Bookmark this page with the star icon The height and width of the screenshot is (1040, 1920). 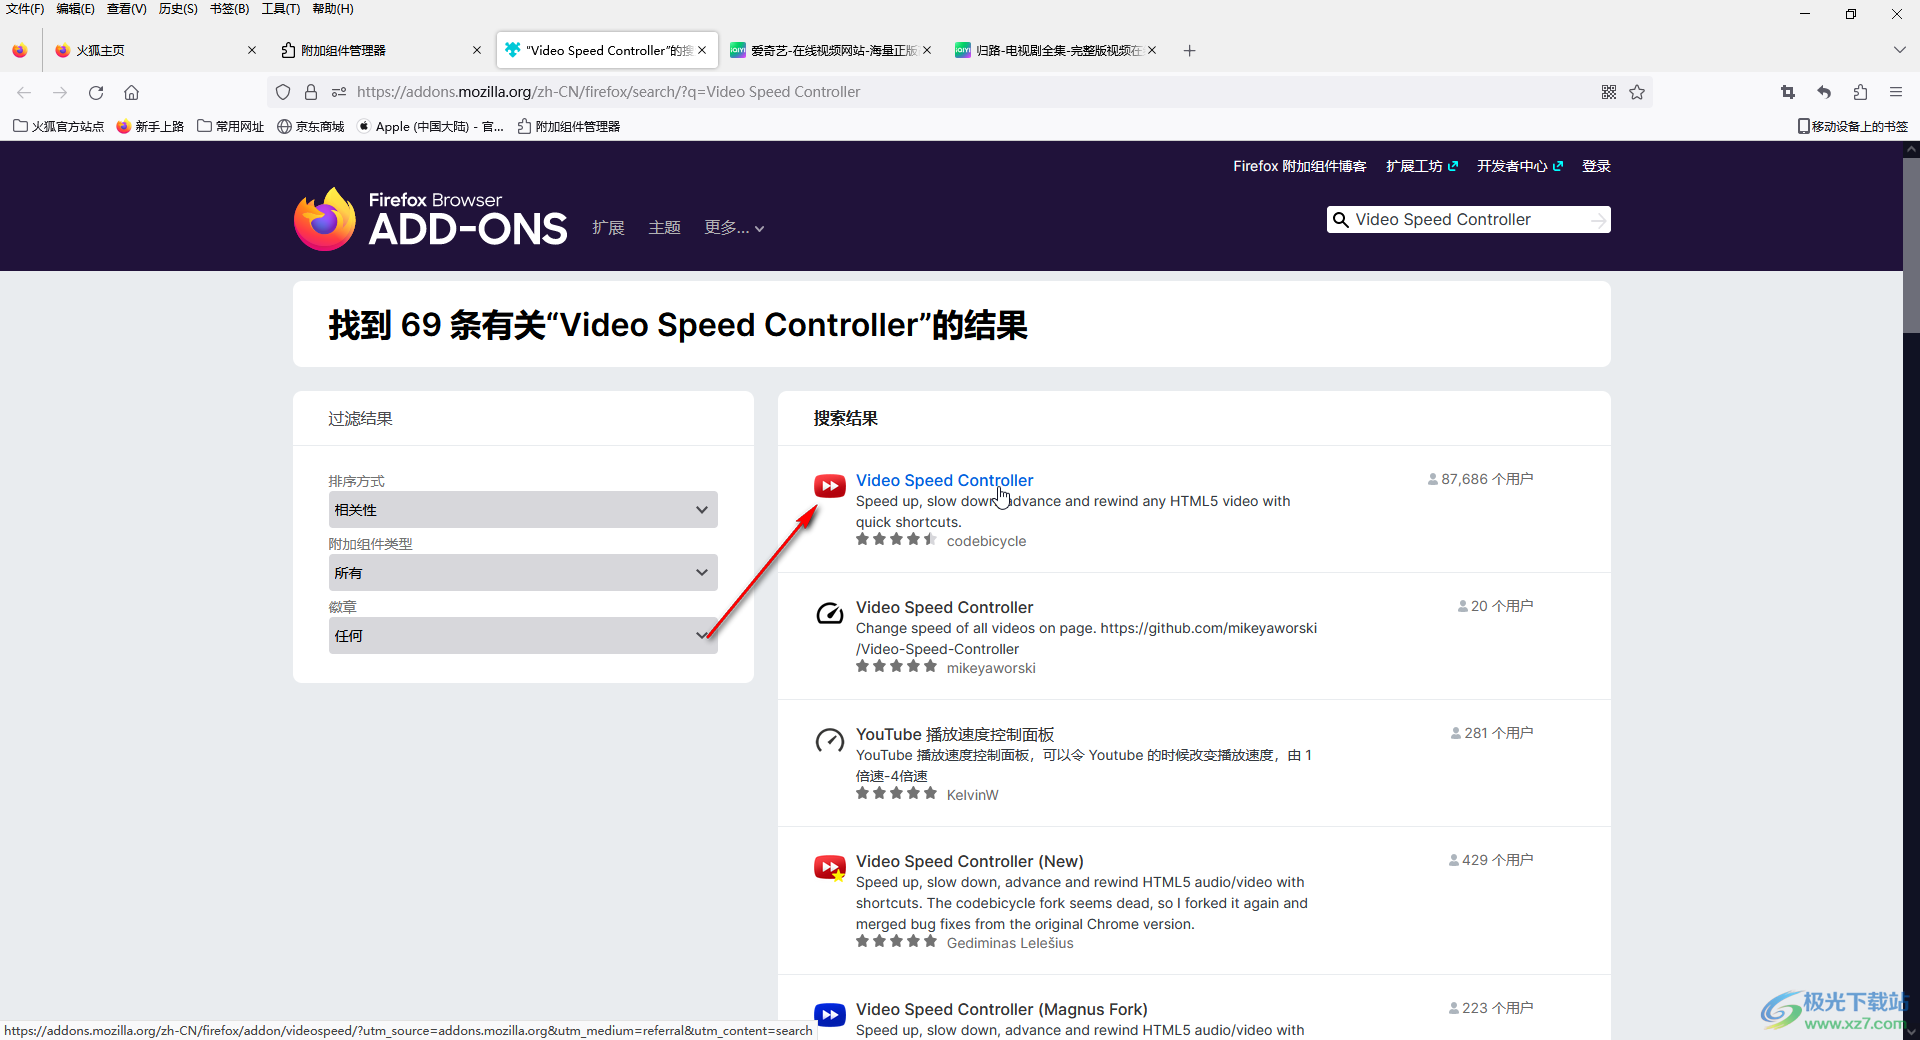(x=1637, y=92)
